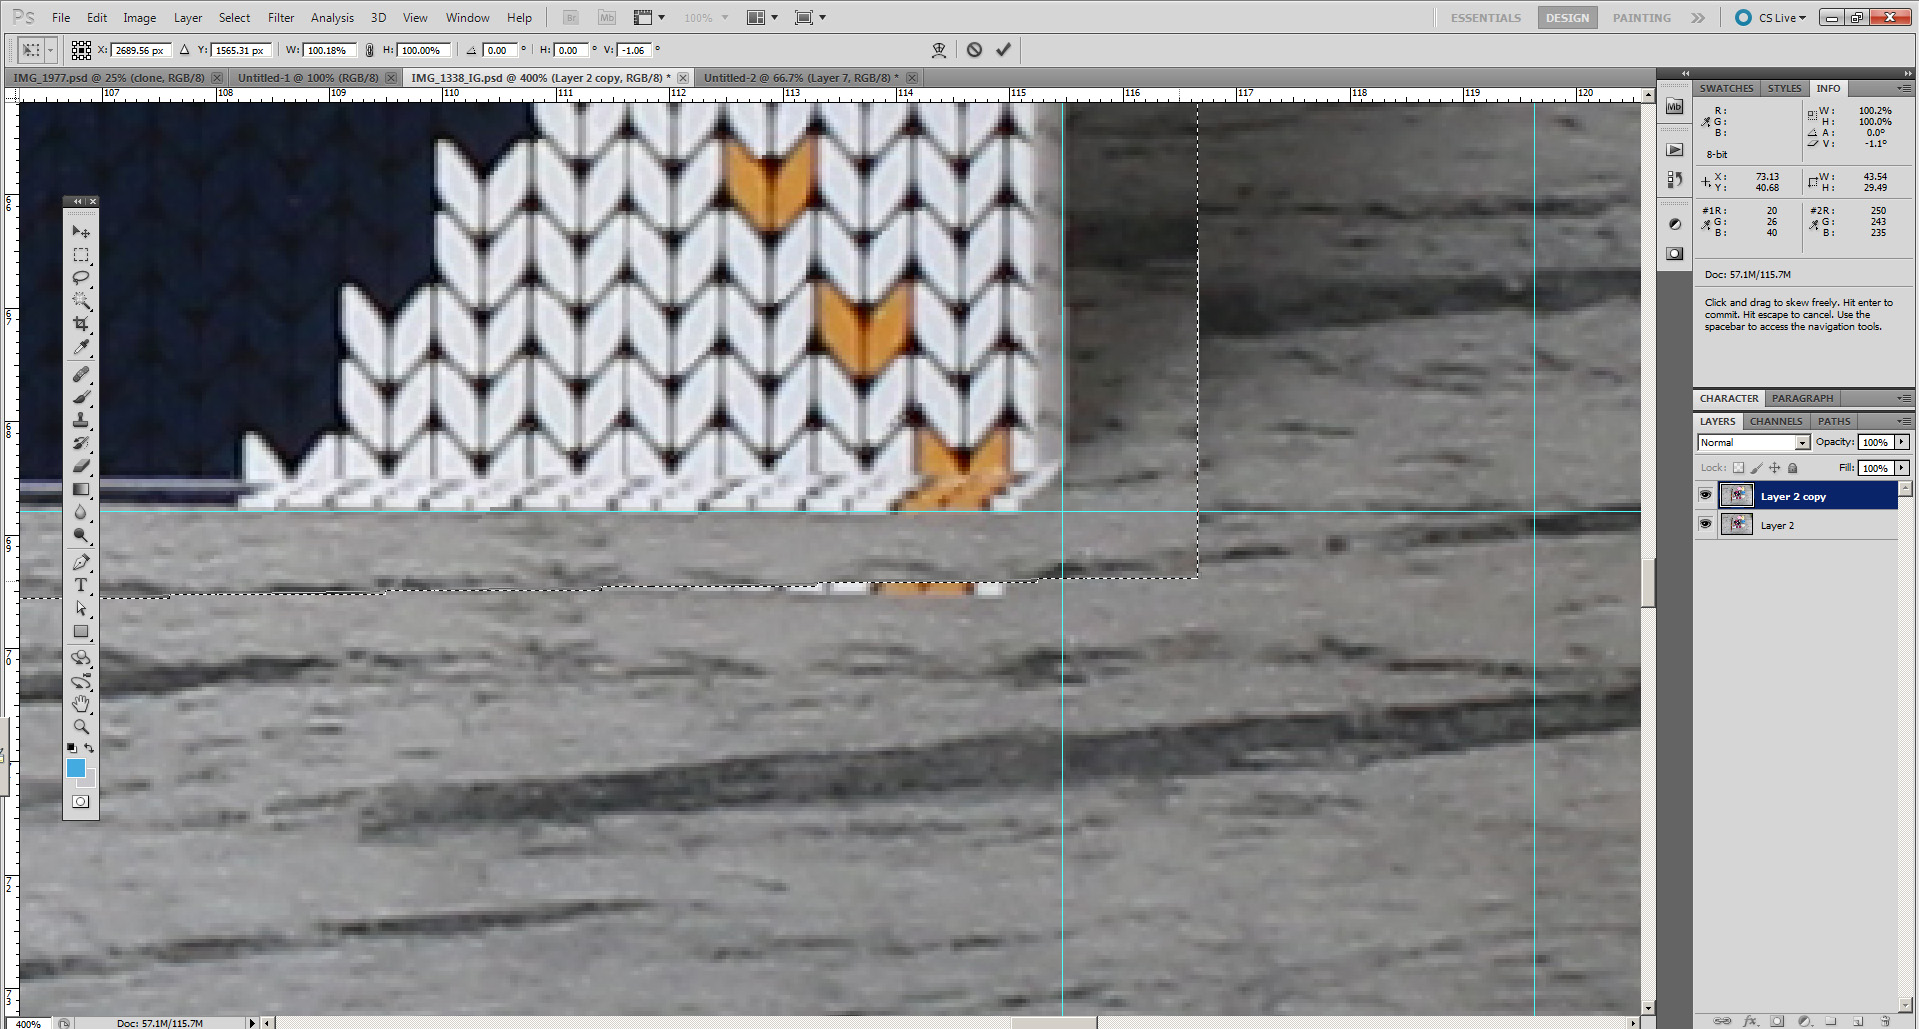1919x1029 pixels.
Task: Toggle relative positioning for reference point
Action: tap(184, 50)
